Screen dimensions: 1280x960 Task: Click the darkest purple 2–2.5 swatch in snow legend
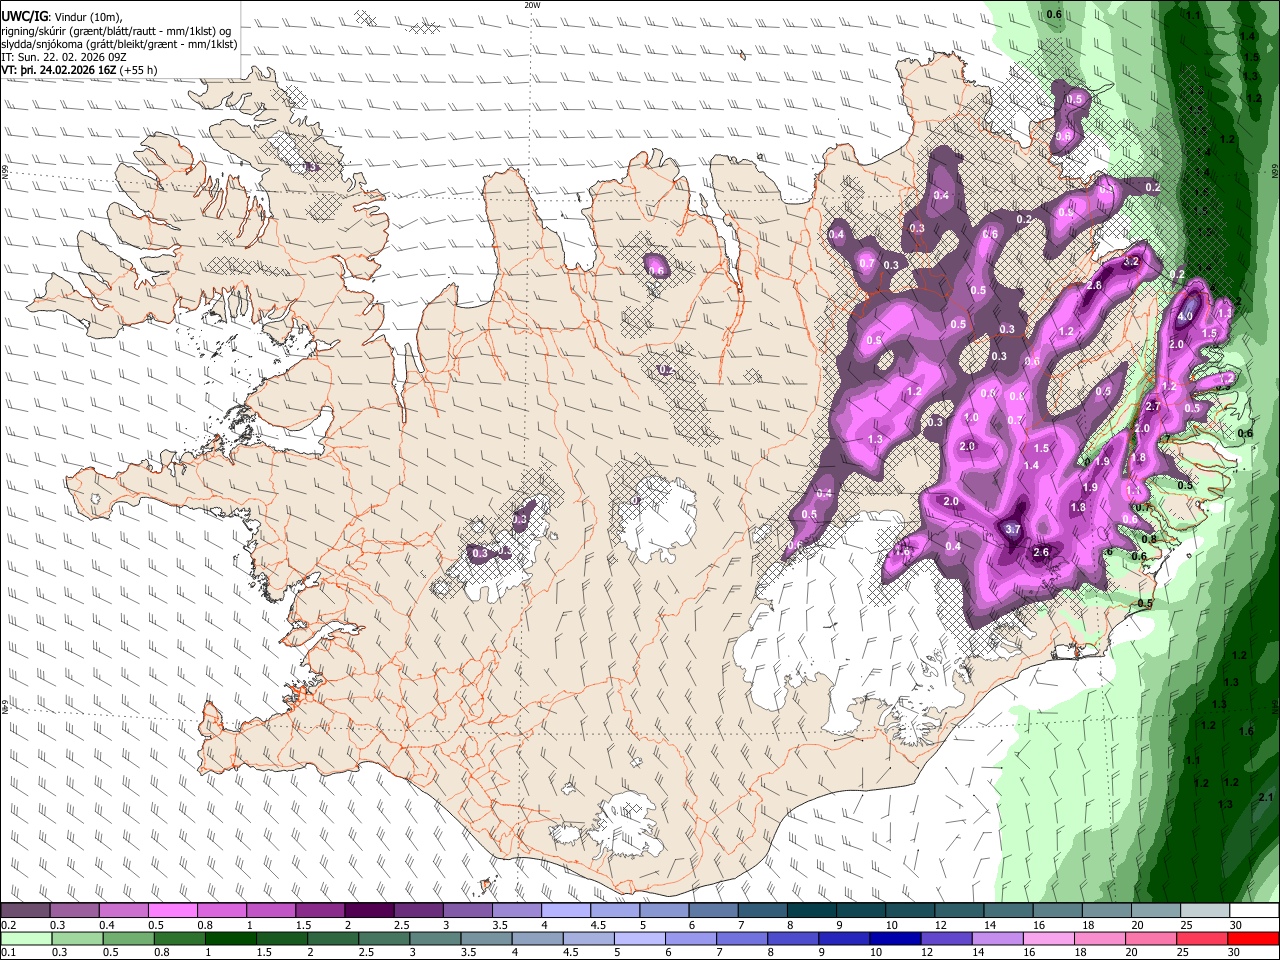pyautogui.click(x=369, y=910)
